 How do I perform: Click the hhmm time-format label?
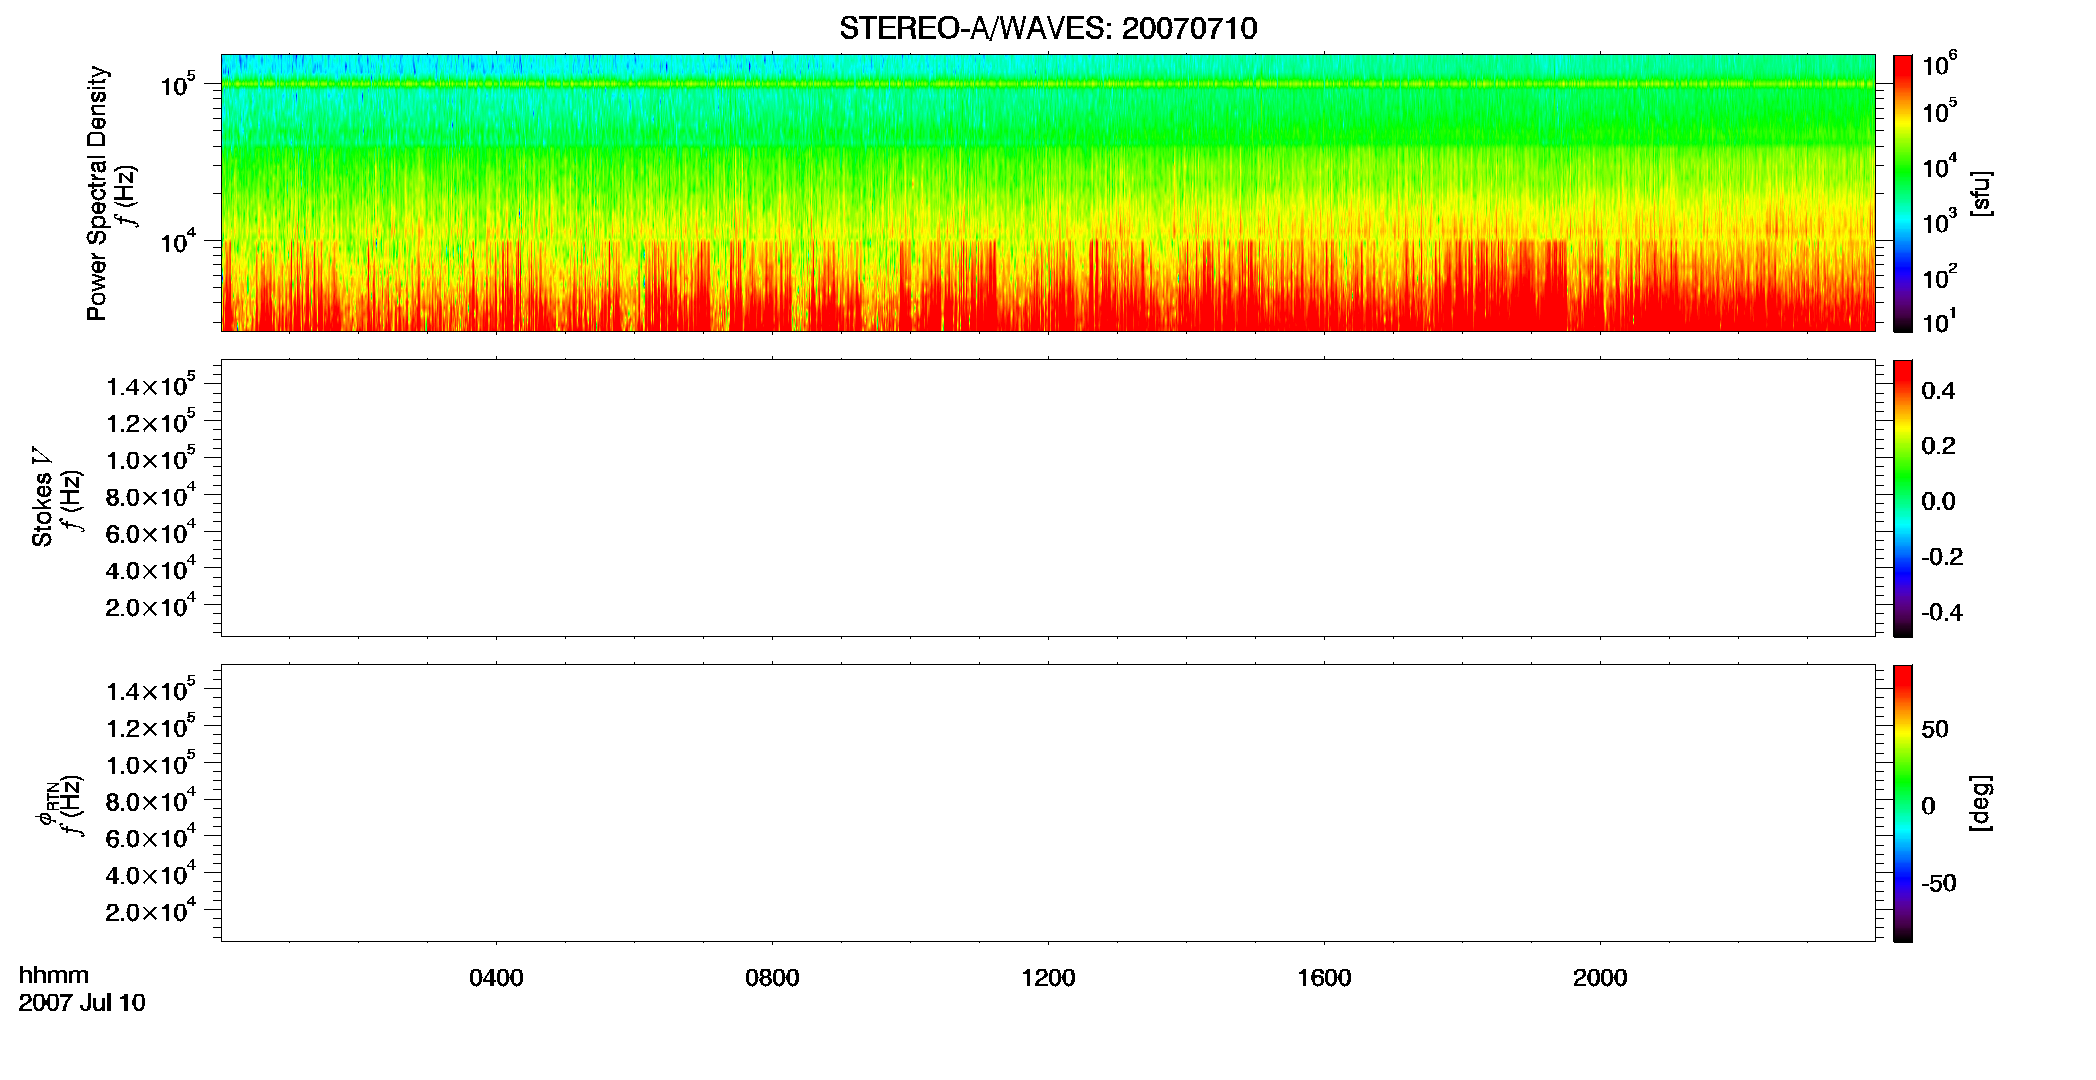pos(54,976)
